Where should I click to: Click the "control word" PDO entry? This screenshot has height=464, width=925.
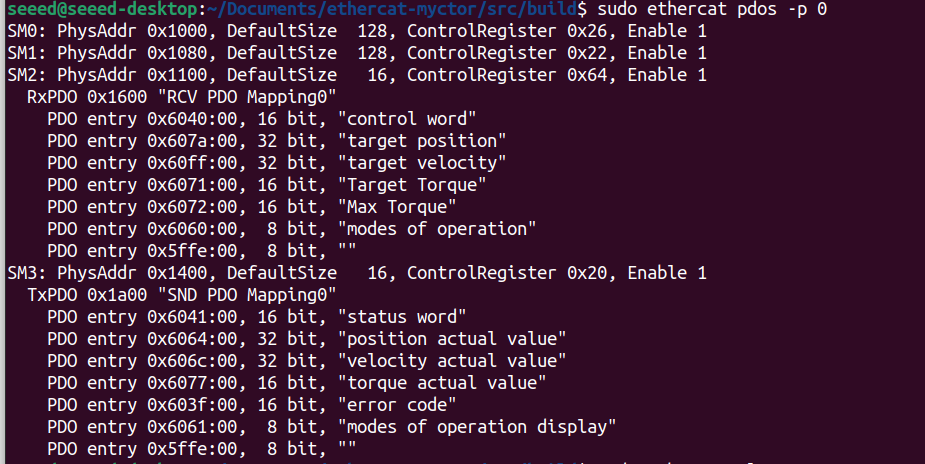(x=261, y=119)
